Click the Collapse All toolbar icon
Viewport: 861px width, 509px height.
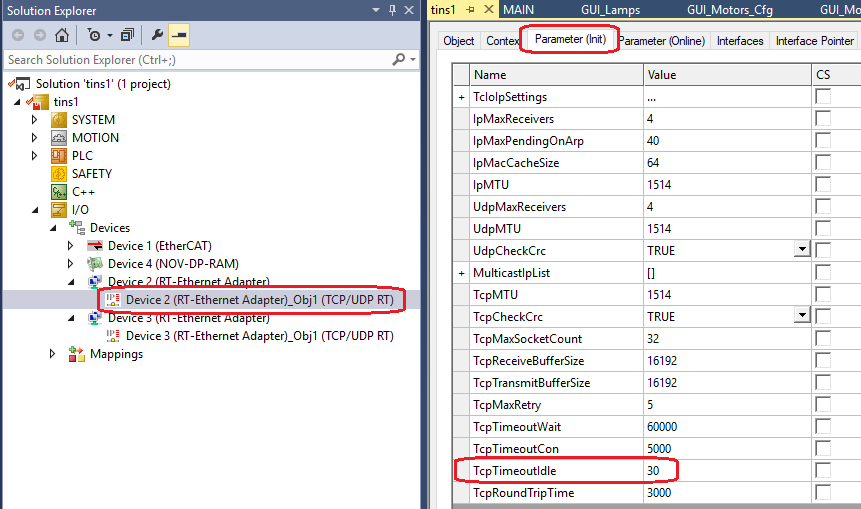tap(127, 35)
